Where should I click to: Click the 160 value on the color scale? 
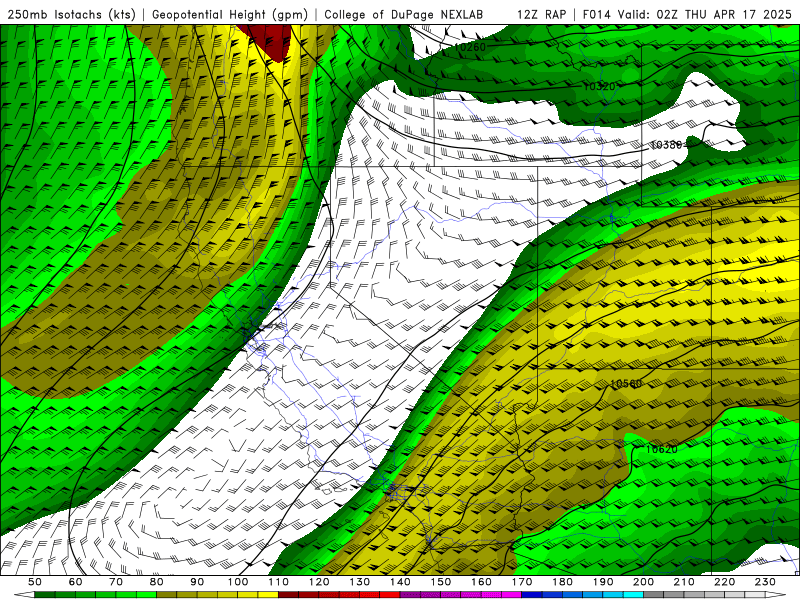[481, 582]
